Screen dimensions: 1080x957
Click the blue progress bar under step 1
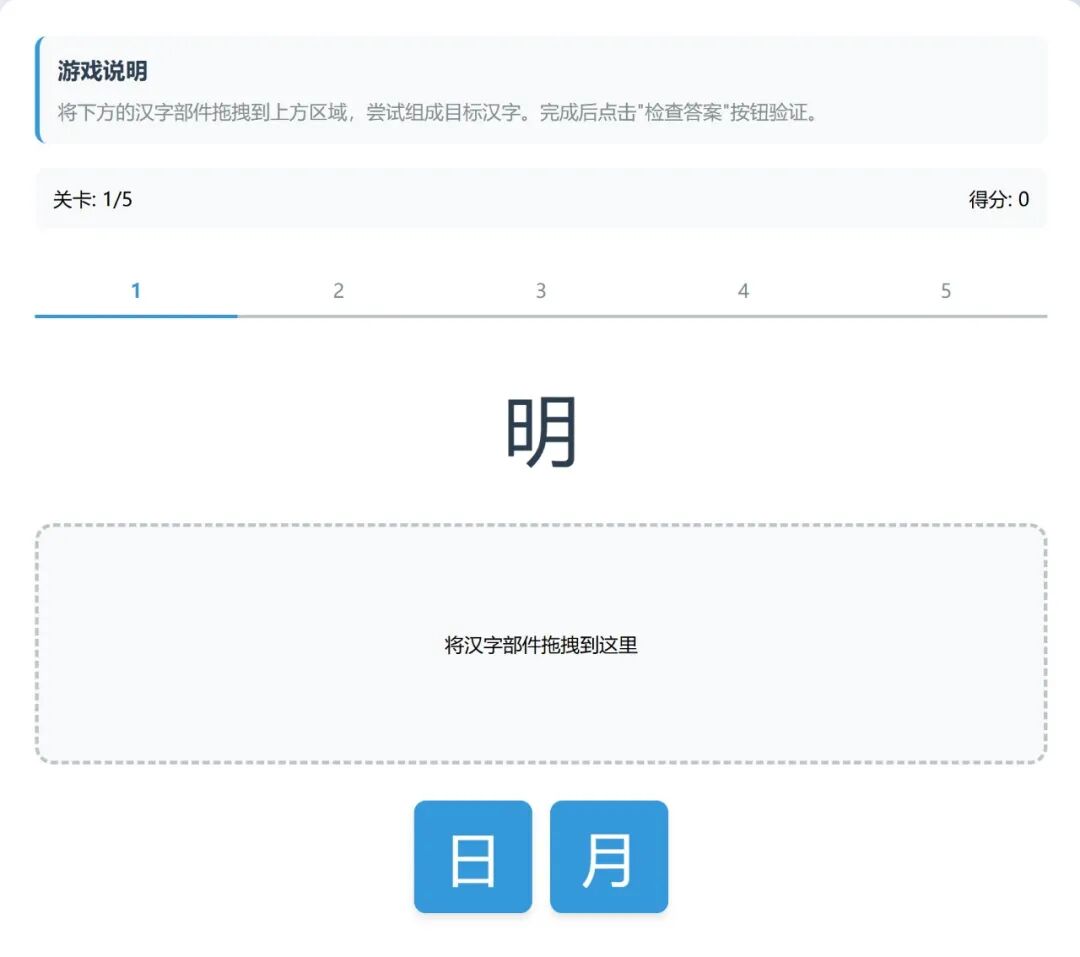[x=136, y=314]
